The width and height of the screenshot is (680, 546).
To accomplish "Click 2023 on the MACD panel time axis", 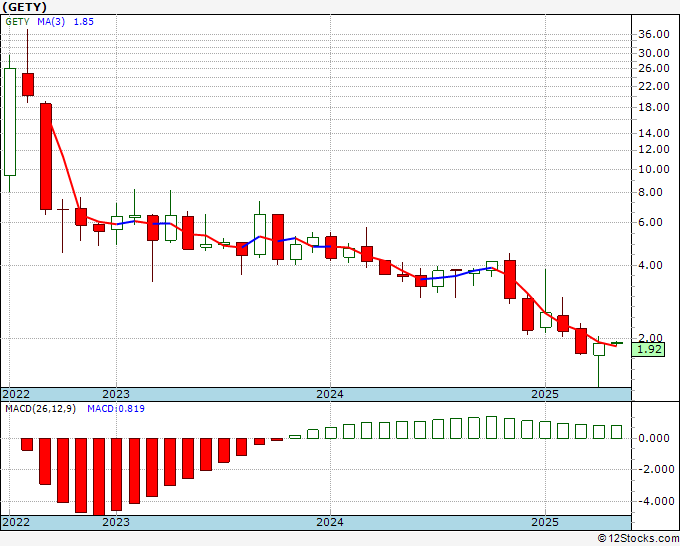I will pyautogui.click(x=116, y=522).
